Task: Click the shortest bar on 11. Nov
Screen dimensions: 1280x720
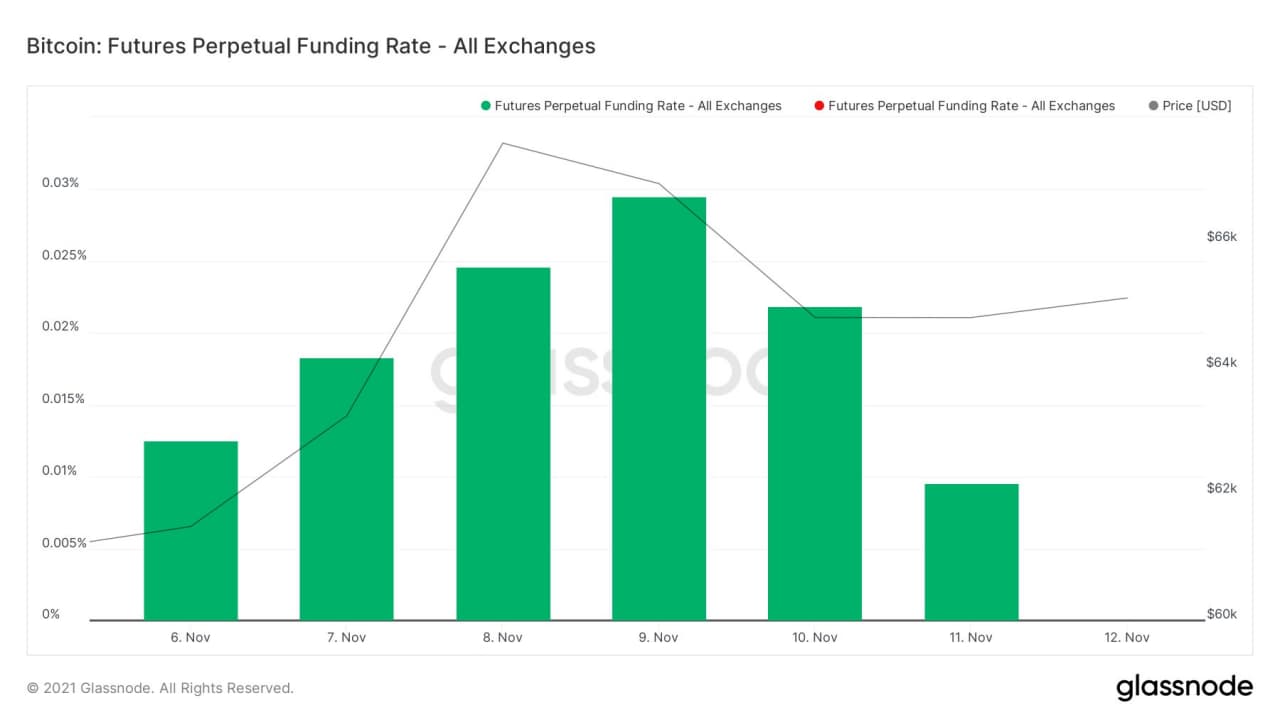Action: (x=971, y=552)
